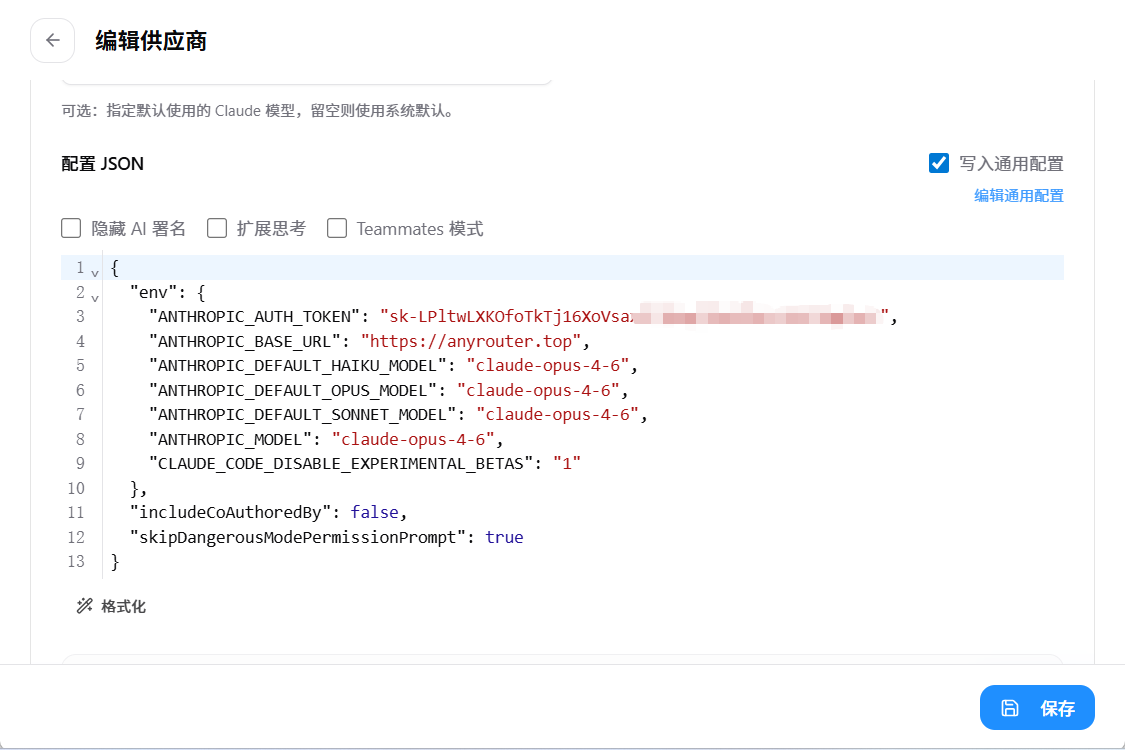Viewport: 1125px width, 750px height.
Task: Click the 保存 button
Action: tap(1037, 708)
